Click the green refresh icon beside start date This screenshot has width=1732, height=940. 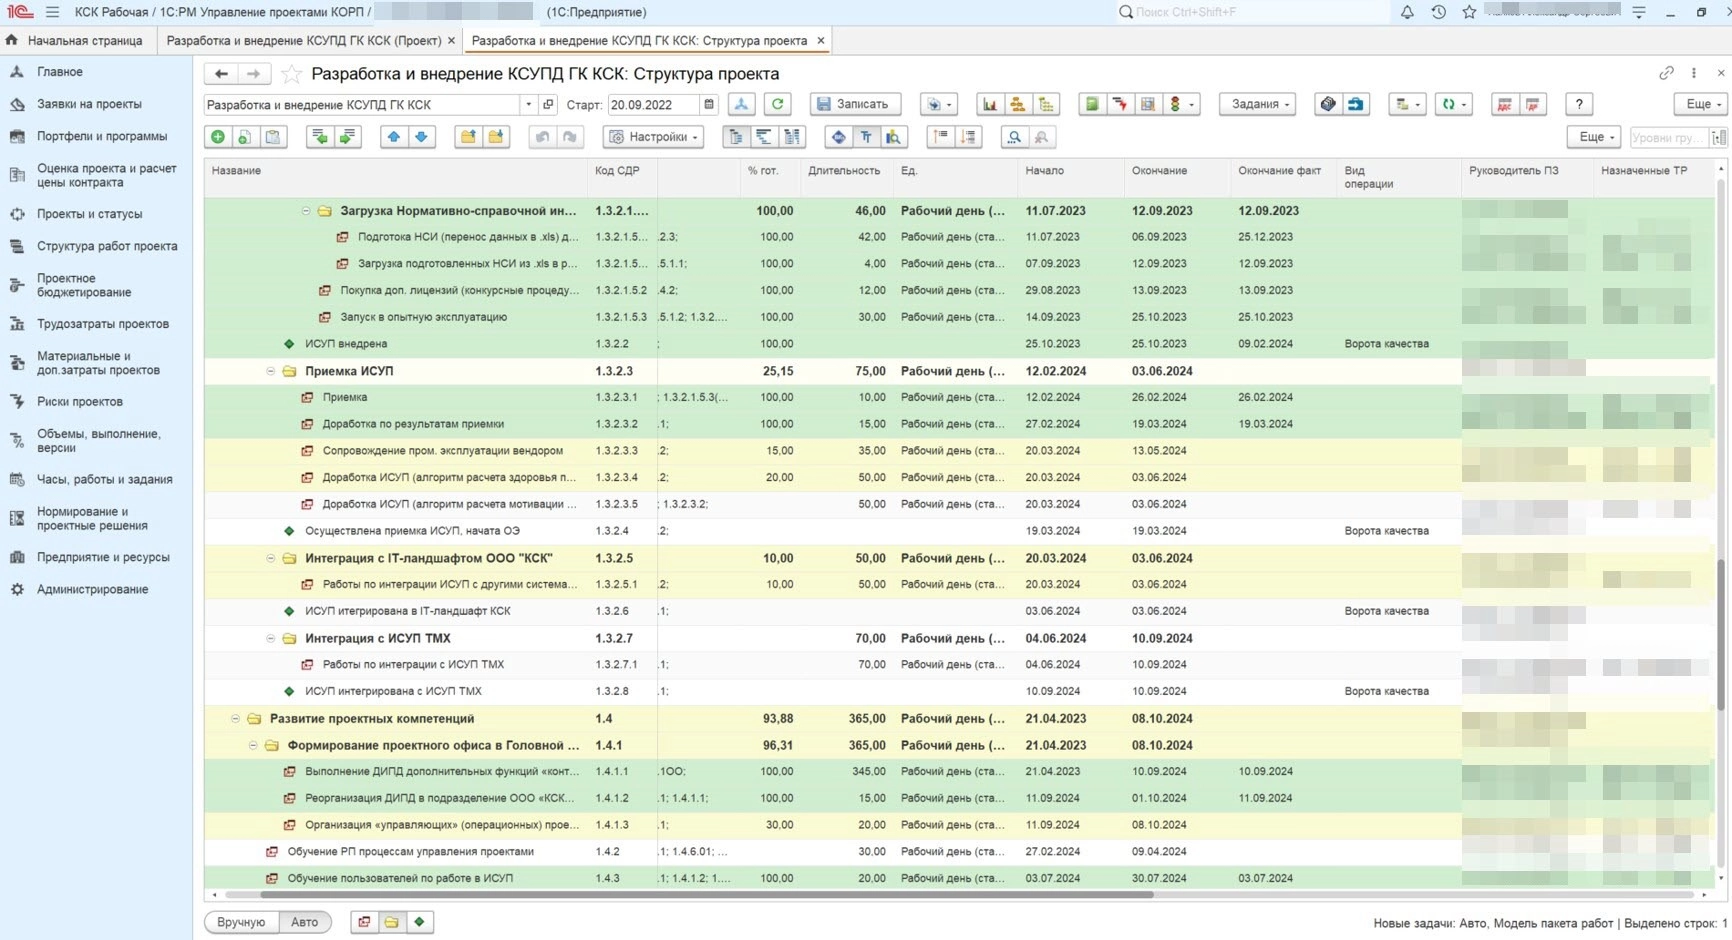(777, 104)
